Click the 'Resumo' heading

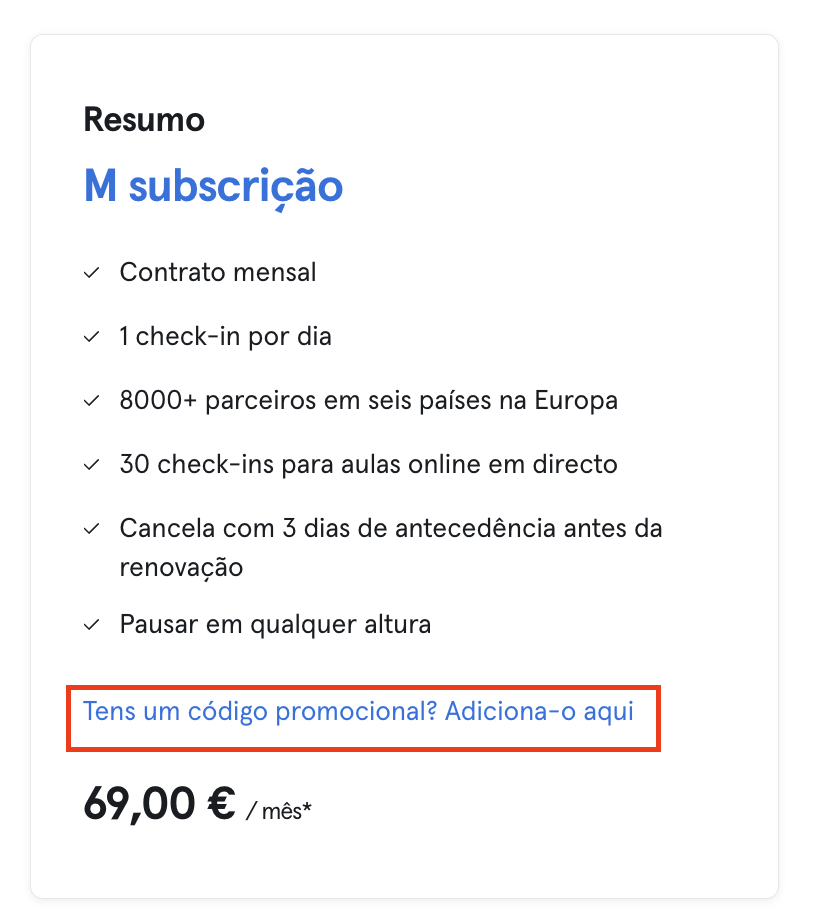(x=144, y=120)
